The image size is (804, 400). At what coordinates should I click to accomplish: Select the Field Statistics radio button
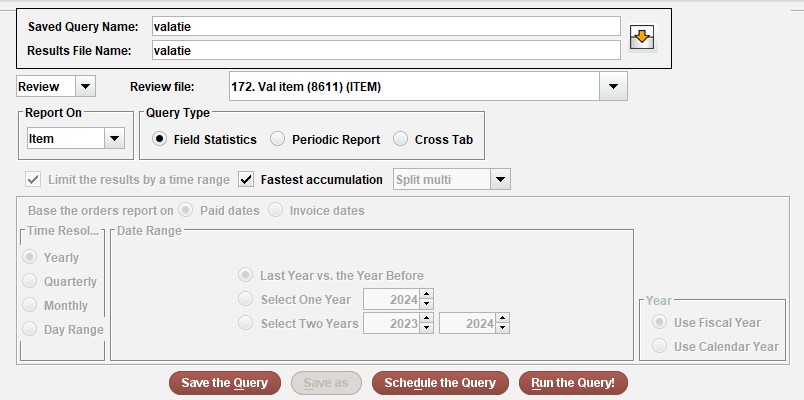tap(159, 139)
